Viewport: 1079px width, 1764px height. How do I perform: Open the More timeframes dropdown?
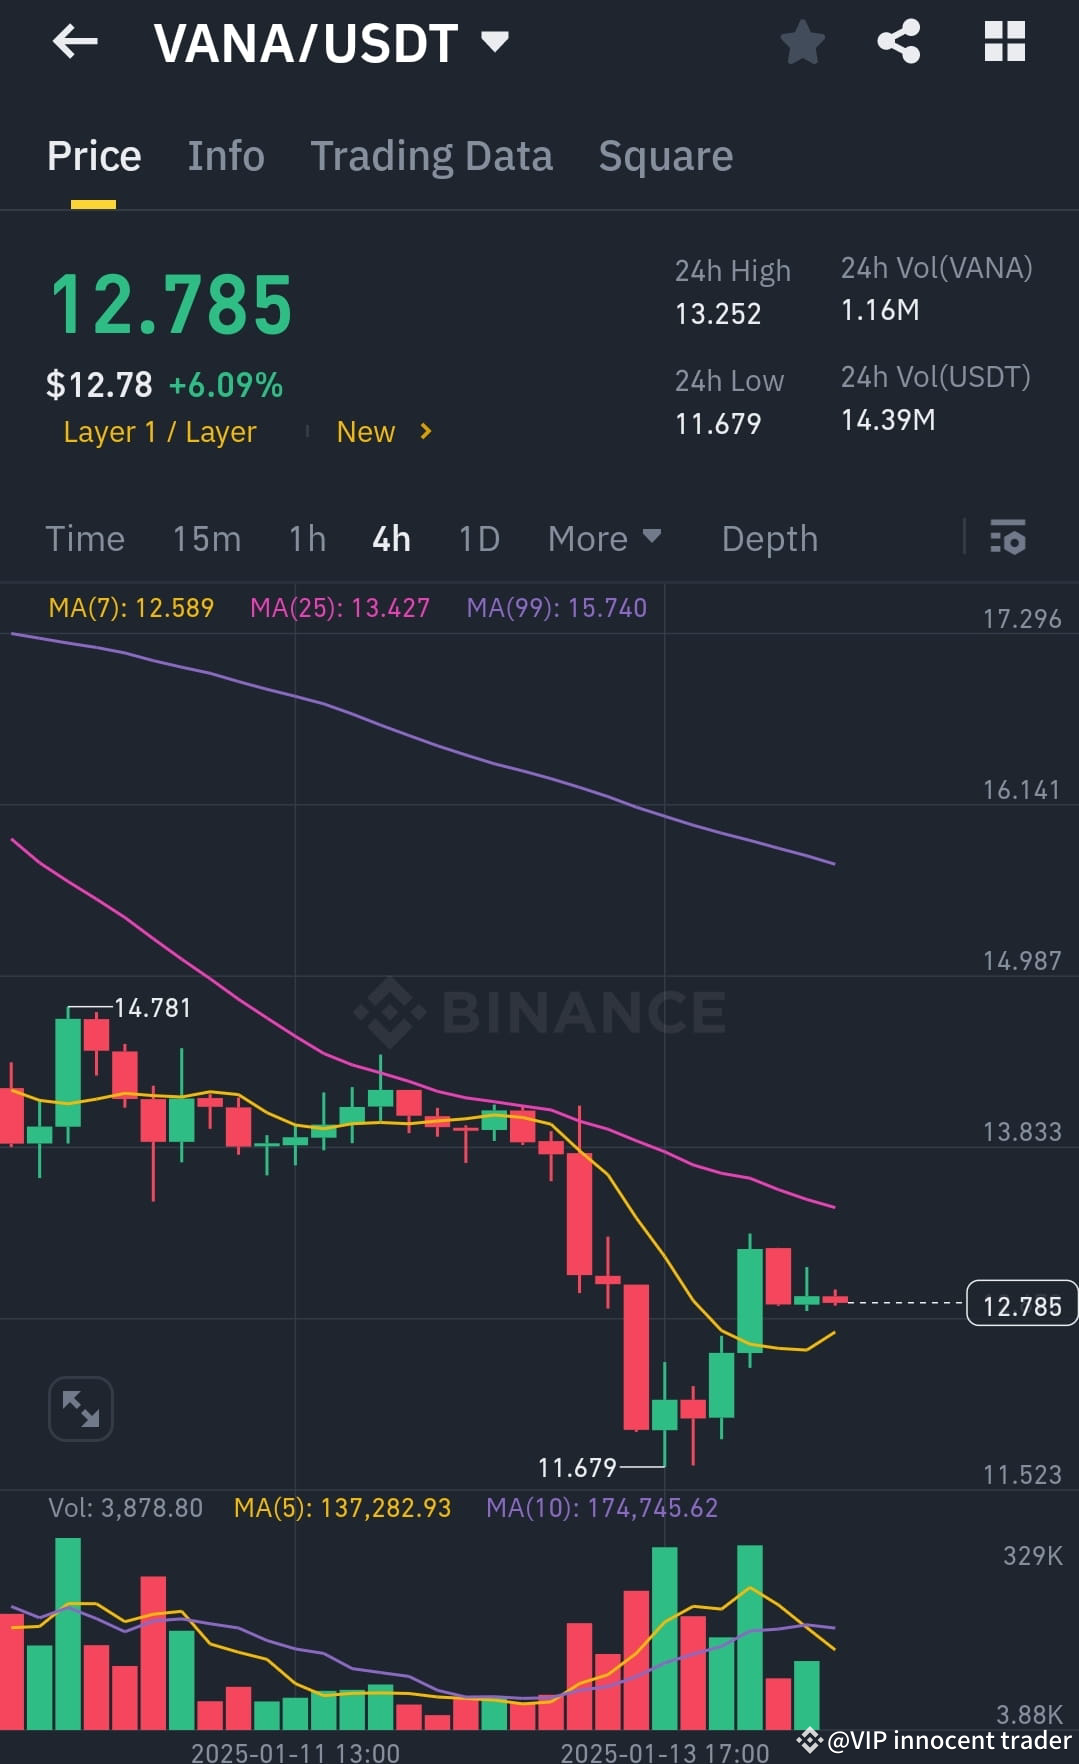tap(603, 538)
